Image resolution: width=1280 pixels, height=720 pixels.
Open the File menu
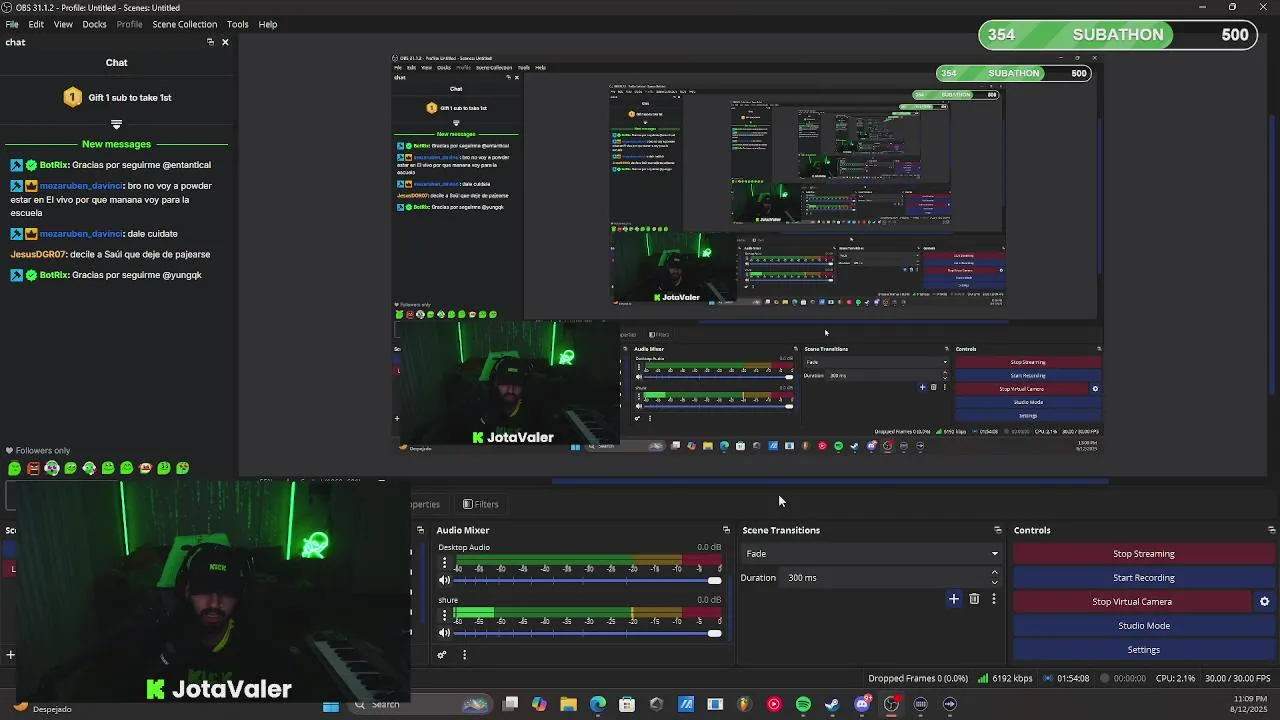(x=12, y=24)
